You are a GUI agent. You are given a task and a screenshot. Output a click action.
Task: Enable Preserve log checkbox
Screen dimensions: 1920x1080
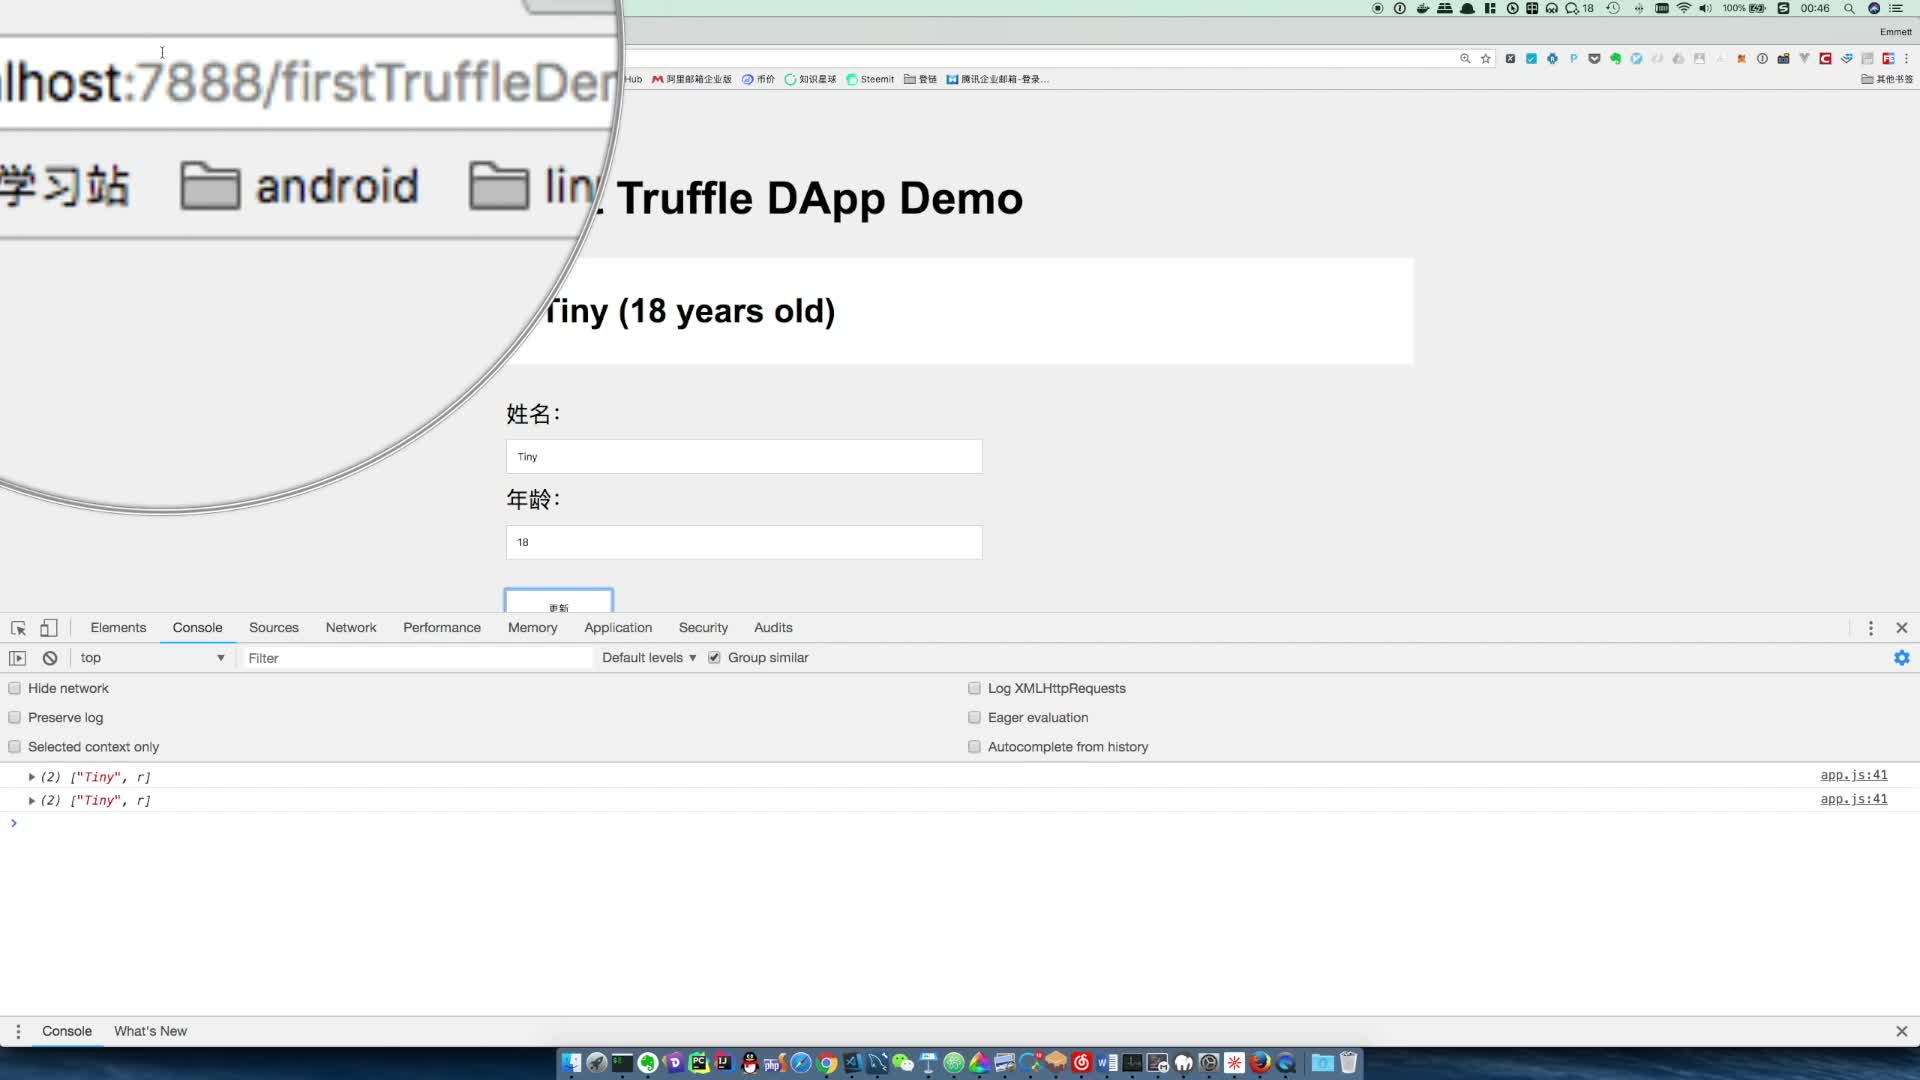tap(15, 717)
